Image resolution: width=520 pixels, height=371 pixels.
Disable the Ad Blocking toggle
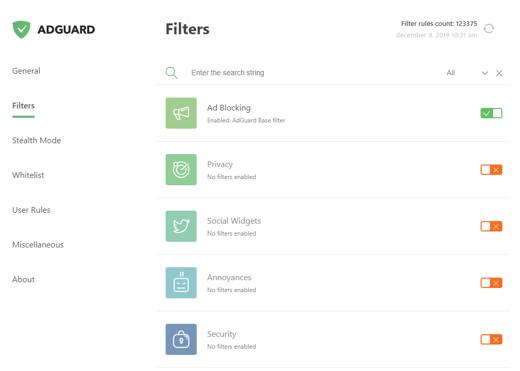[x=491, y=113]
